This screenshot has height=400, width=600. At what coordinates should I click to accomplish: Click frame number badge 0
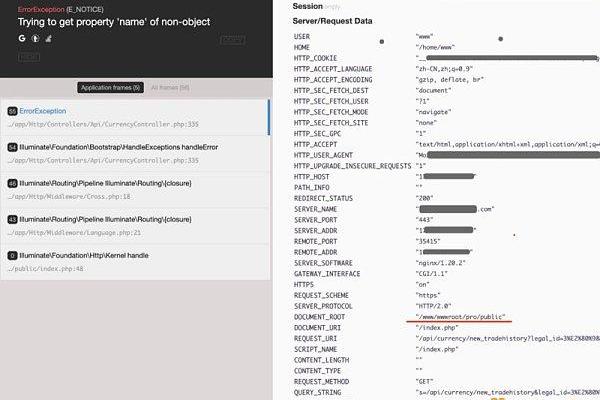click(x=11, y=255)
